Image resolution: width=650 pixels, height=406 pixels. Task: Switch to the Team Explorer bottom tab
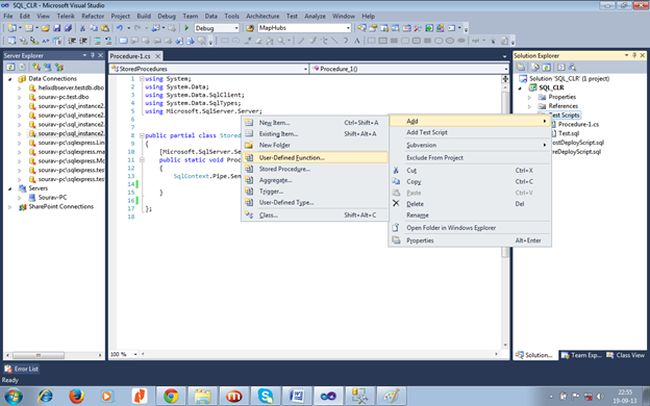click(581, 355)
